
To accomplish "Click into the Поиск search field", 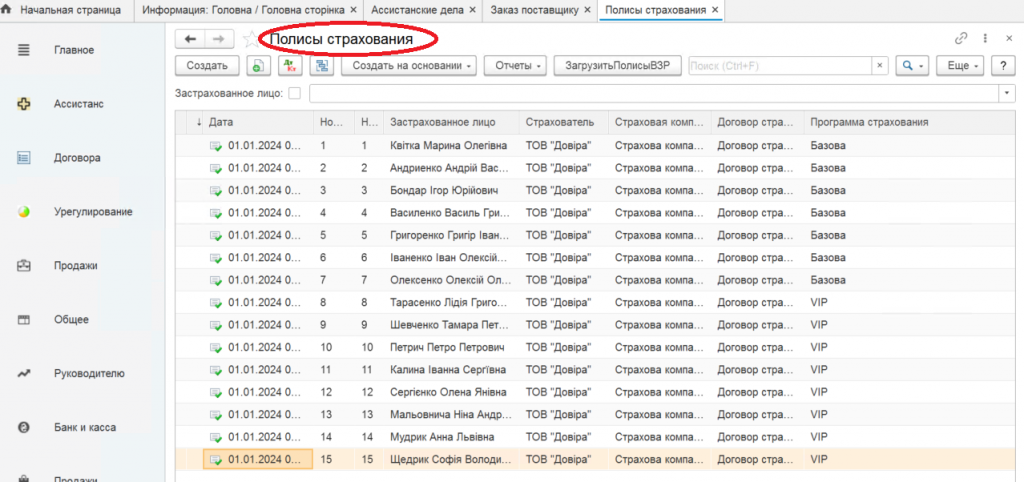I will (x=780, y=66).
